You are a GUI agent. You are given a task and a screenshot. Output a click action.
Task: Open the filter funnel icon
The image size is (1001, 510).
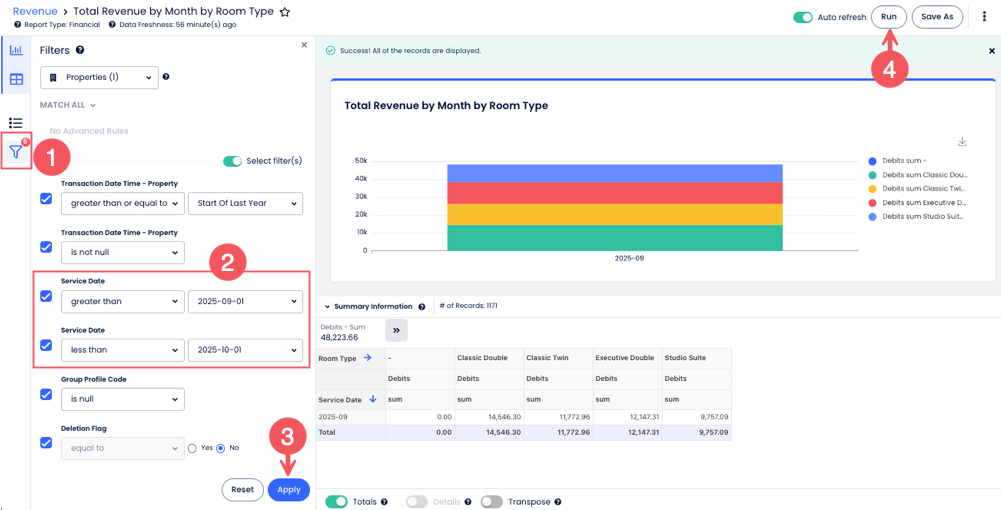coord(16,152)
